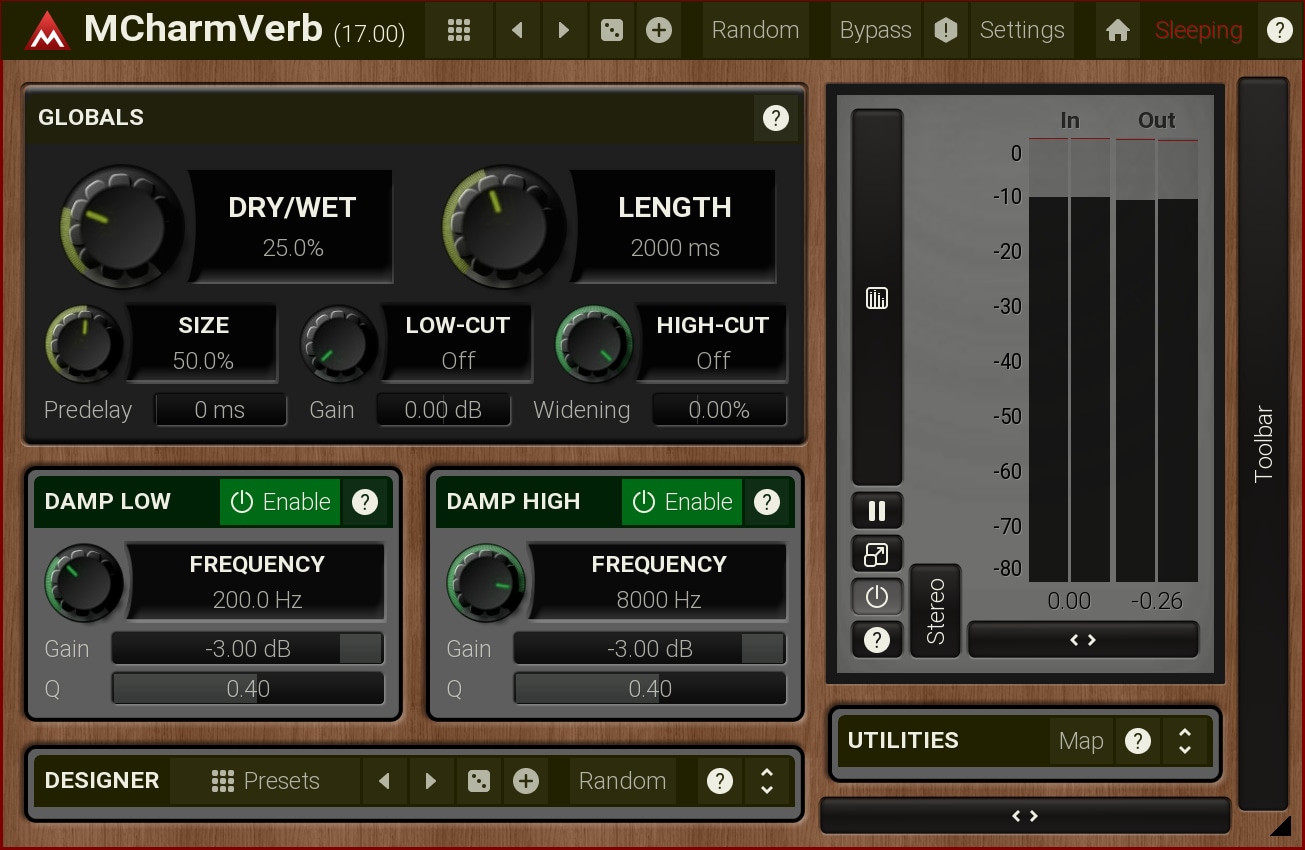Open the Settings menu

(1021, 30)
